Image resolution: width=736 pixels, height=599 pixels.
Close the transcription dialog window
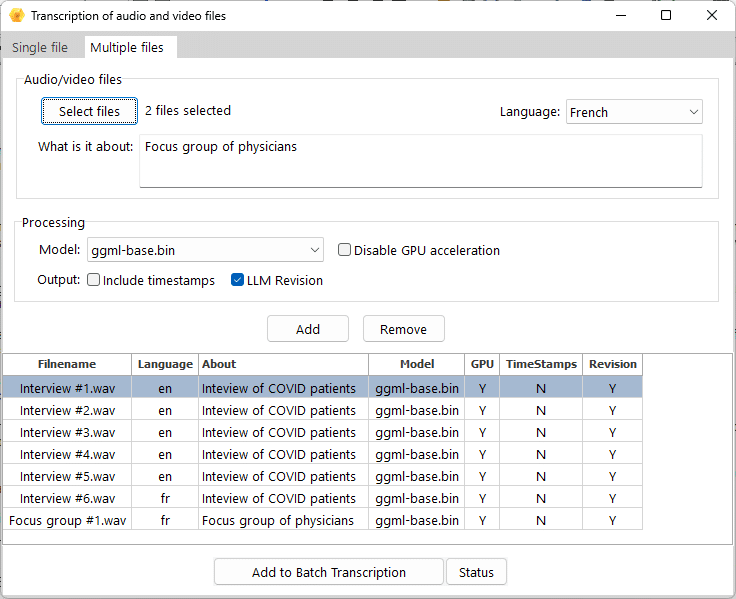[x=711, y=16]
